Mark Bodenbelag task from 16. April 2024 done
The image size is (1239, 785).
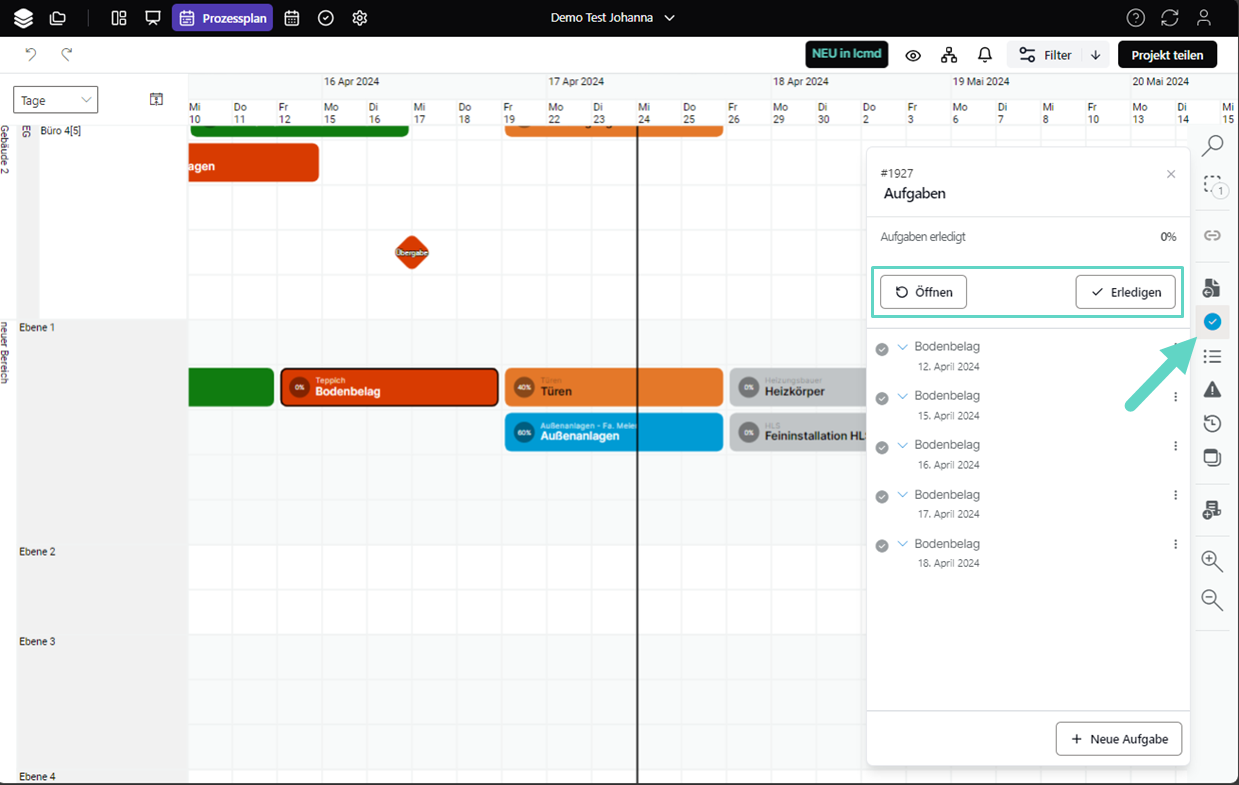(x=882, y=447)
